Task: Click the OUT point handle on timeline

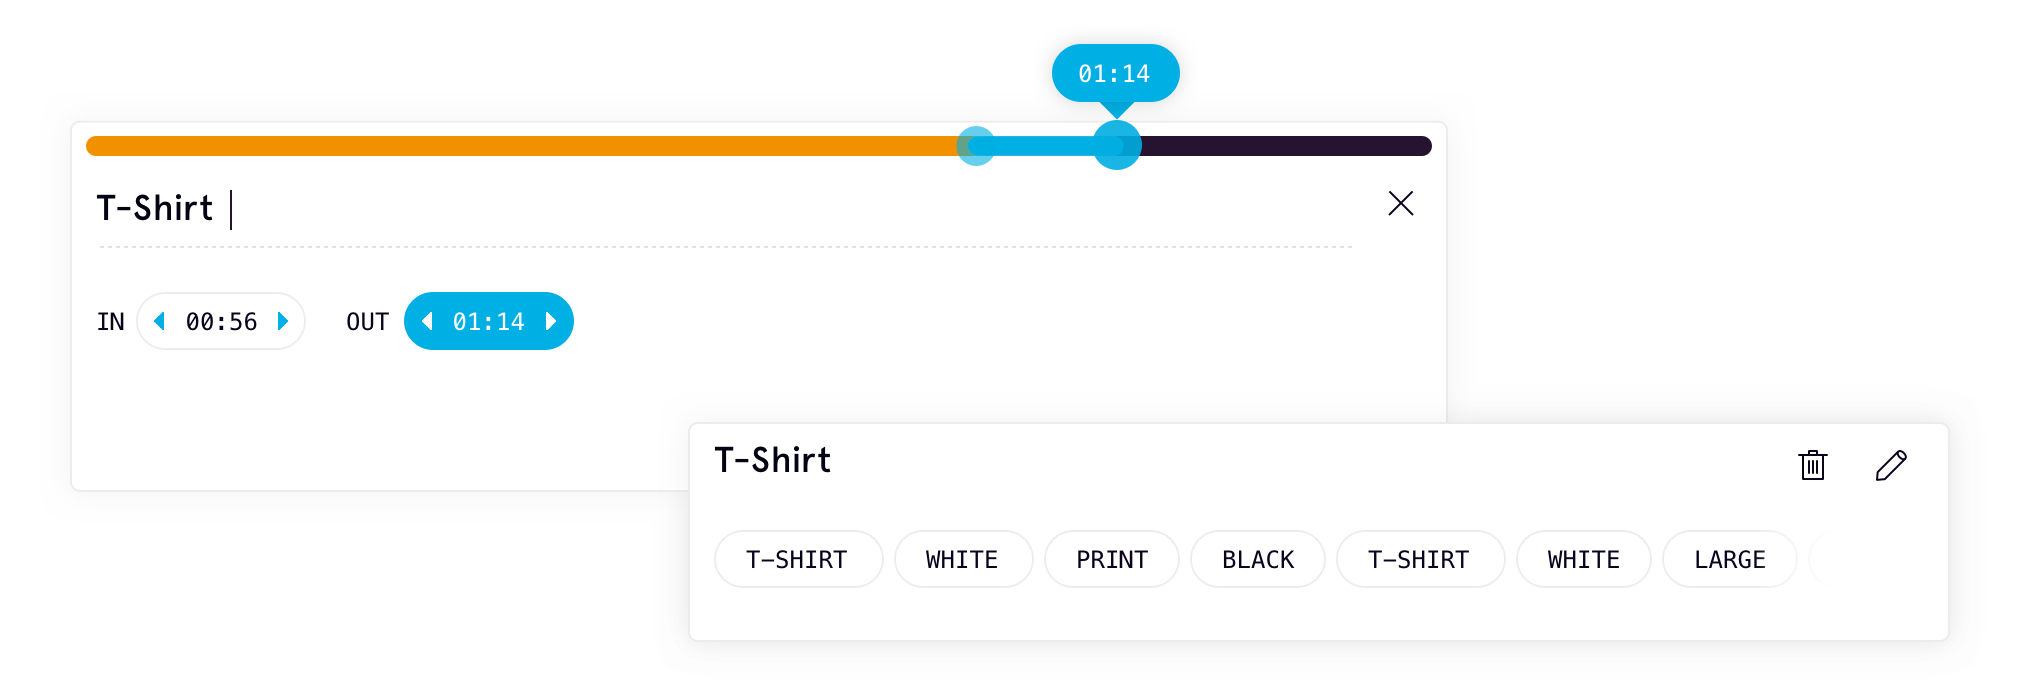Action: [1116, 146]
